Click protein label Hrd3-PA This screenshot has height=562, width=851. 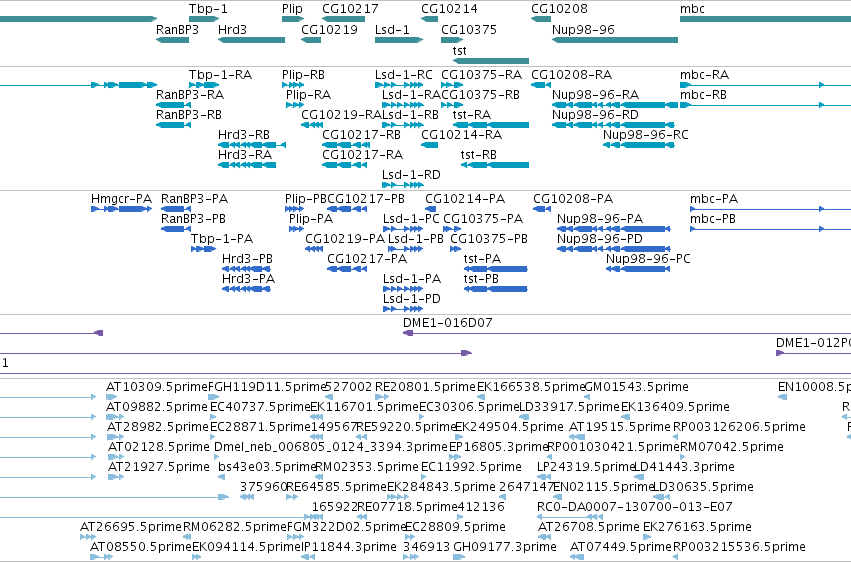[249, 279]
